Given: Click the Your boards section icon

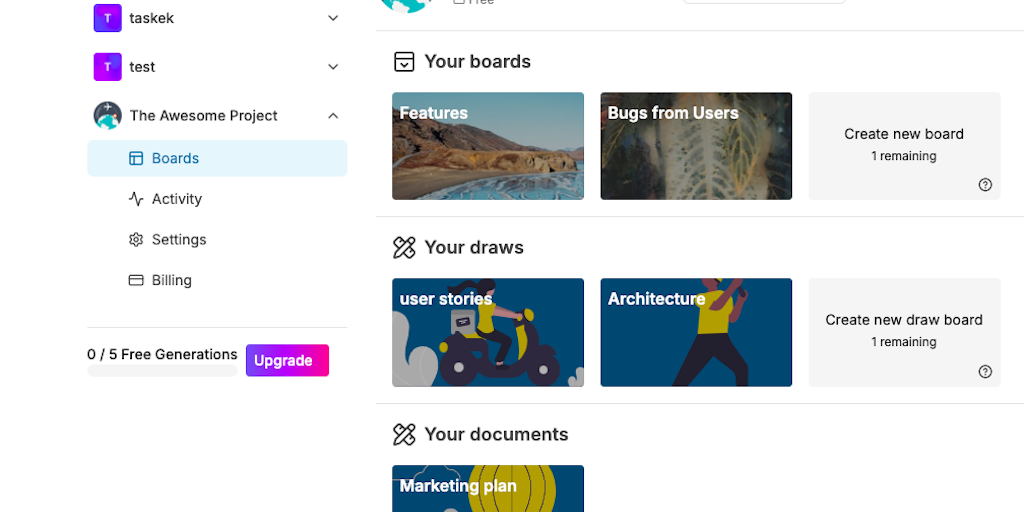Looking at the screenshot, I should click(x=404, y=62).
